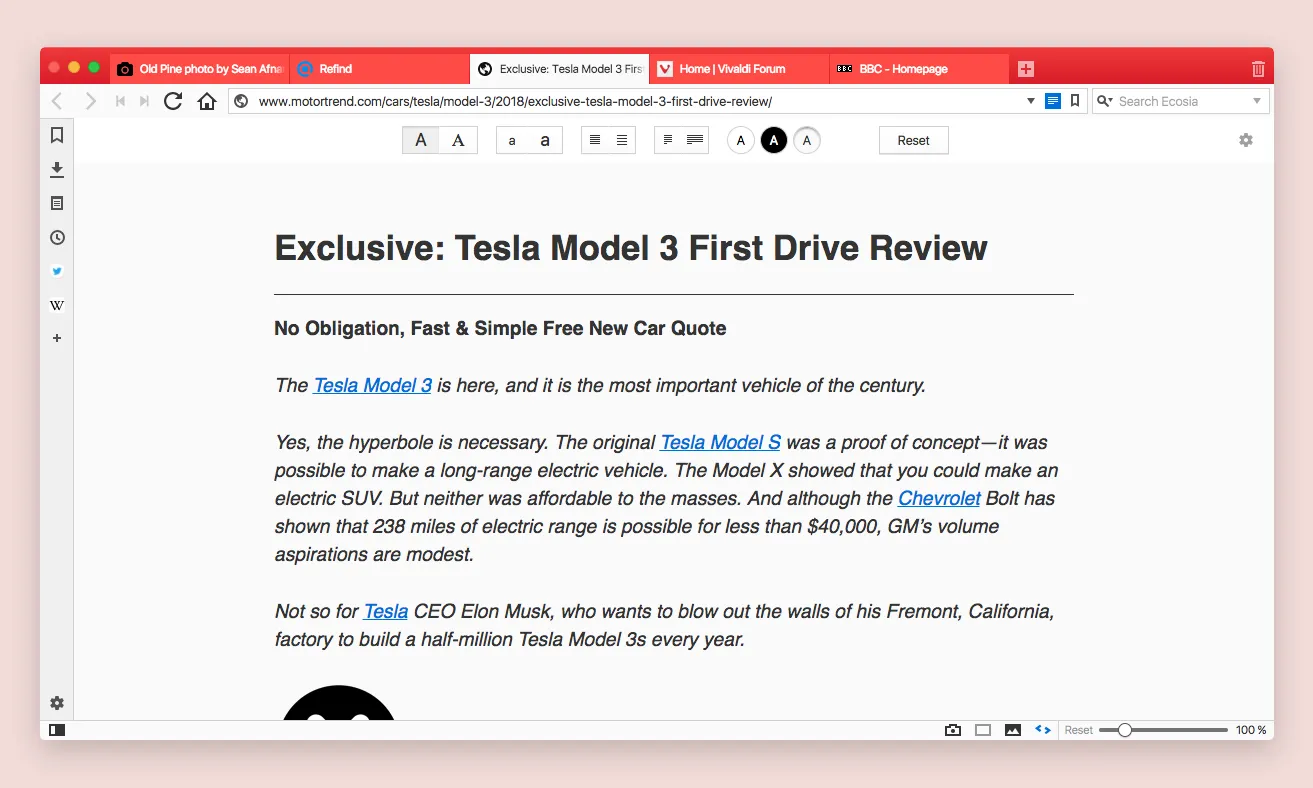Select the sans-serif font option
1313x788 pixels.
pos(421,140)
